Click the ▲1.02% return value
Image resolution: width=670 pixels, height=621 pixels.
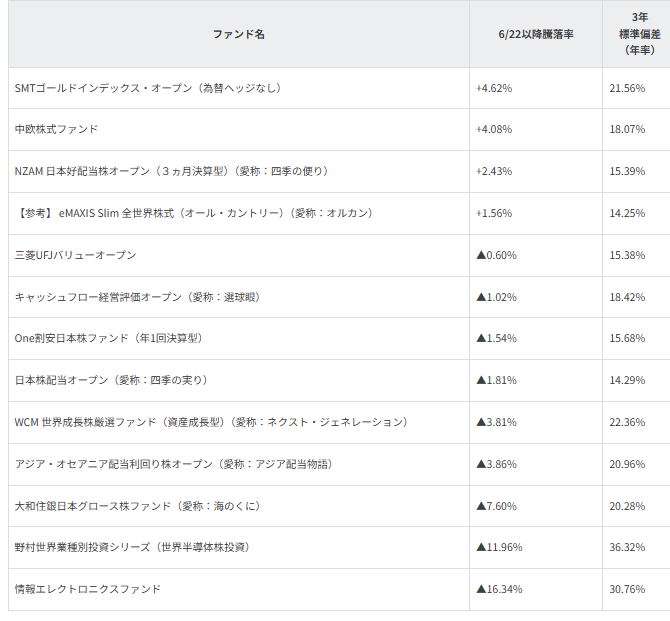[x=497, y=297]
